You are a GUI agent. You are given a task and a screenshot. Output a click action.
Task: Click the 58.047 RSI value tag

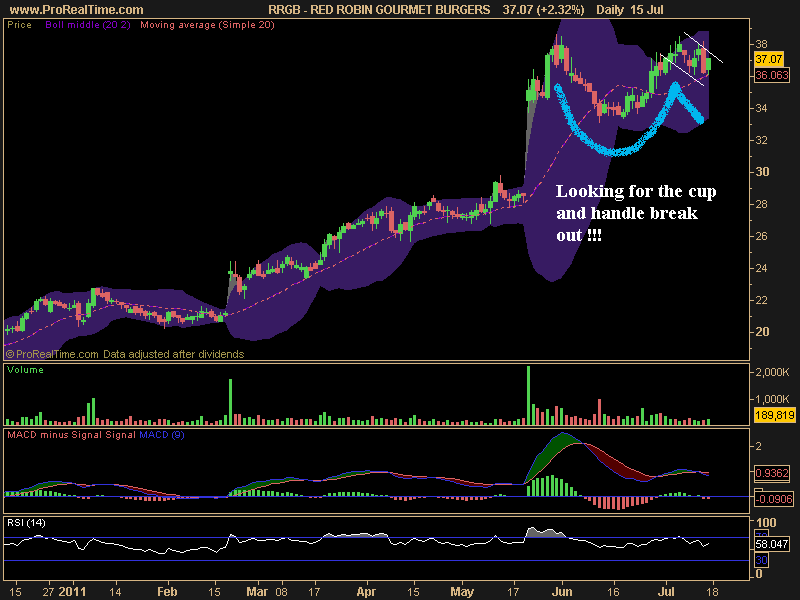pos(772,544)
